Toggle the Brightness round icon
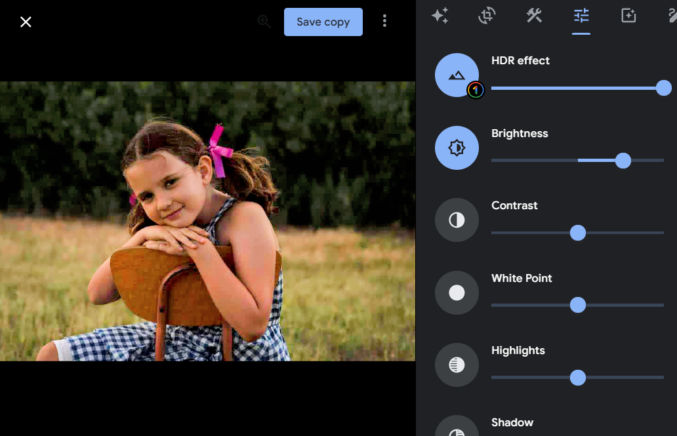677x436 pixels. pyautogui.click(x=456, y=148)
